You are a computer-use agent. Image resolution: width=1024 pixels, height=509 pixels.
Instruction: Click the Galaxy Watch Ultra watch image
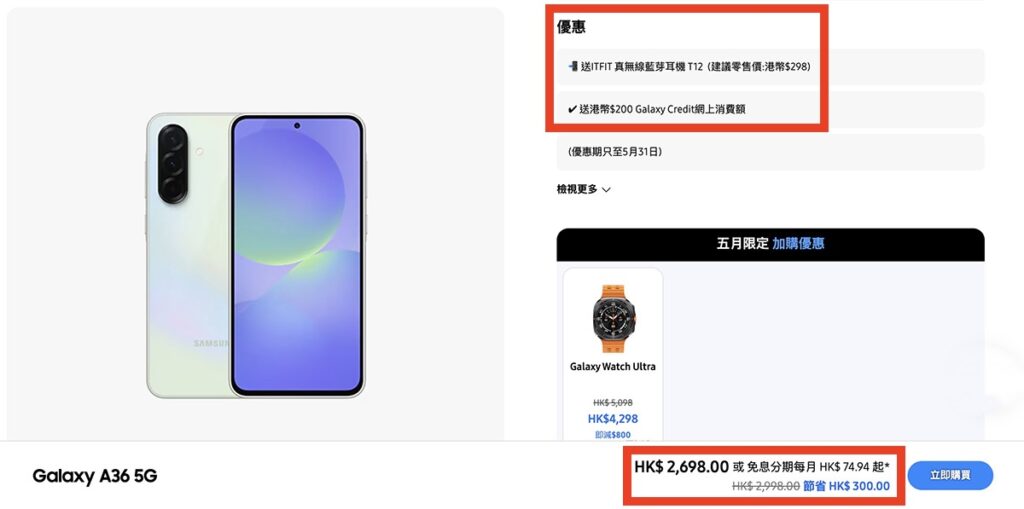point(613,318)
